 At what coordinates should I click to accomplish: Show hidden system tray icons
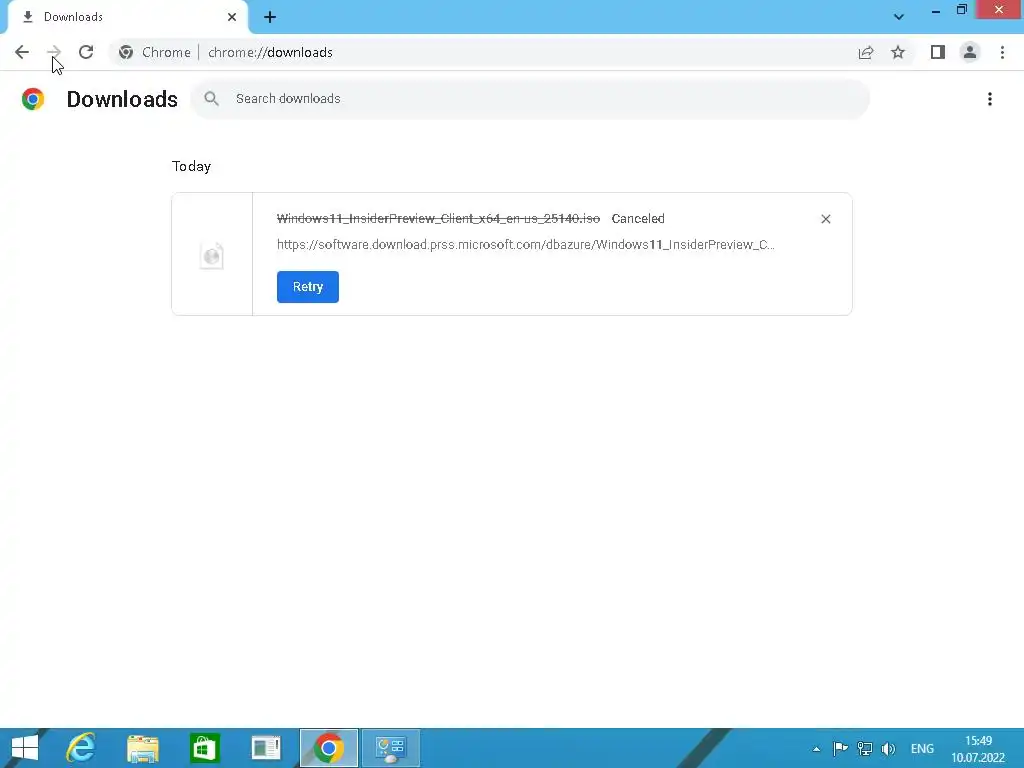tap(816, 749)
